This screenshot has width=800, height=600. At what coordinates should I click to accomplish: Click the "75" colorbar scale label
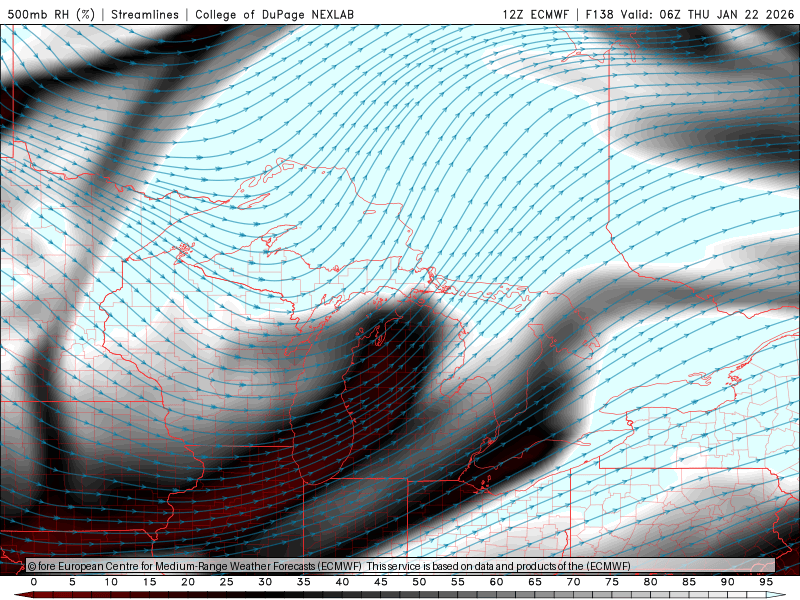(612, 582)
